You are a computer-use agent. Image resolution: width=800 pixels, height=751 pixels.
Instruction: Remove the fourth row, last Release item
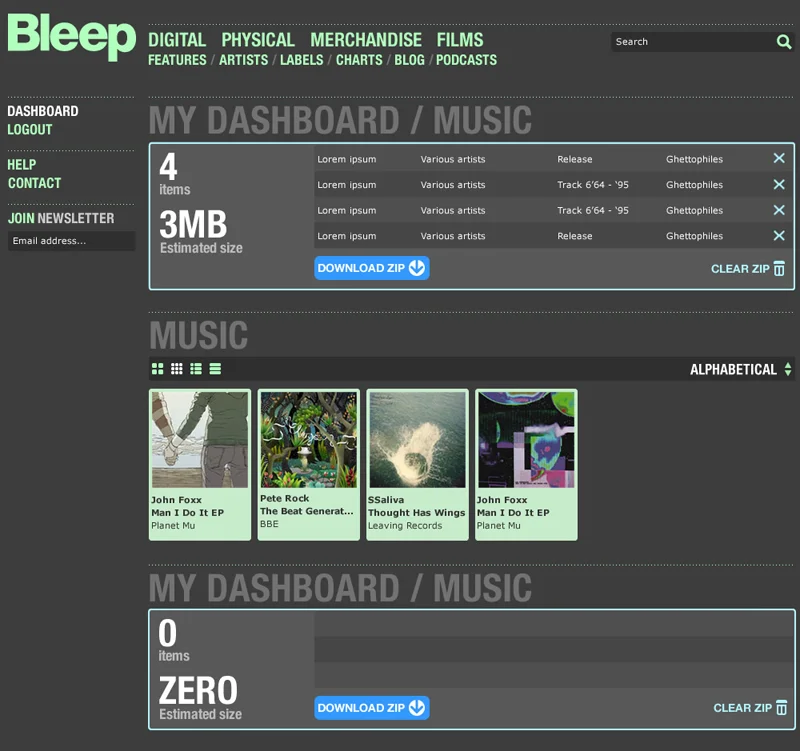[x=779, y=236]
